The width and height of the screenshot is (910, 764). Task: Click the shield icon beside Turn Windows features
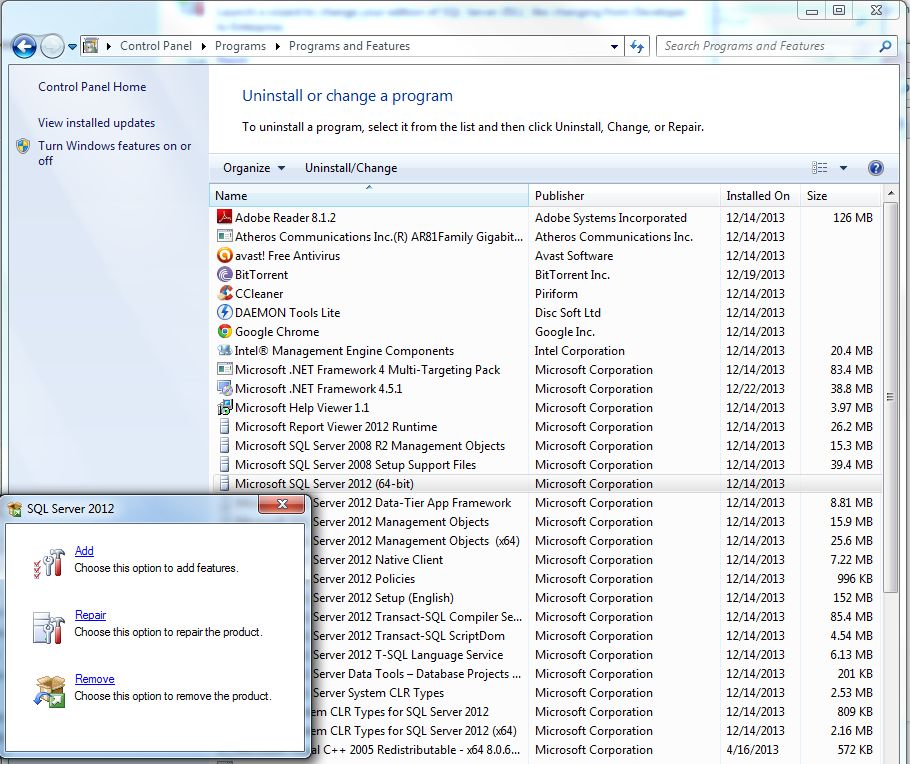click(x=23, y=146)
